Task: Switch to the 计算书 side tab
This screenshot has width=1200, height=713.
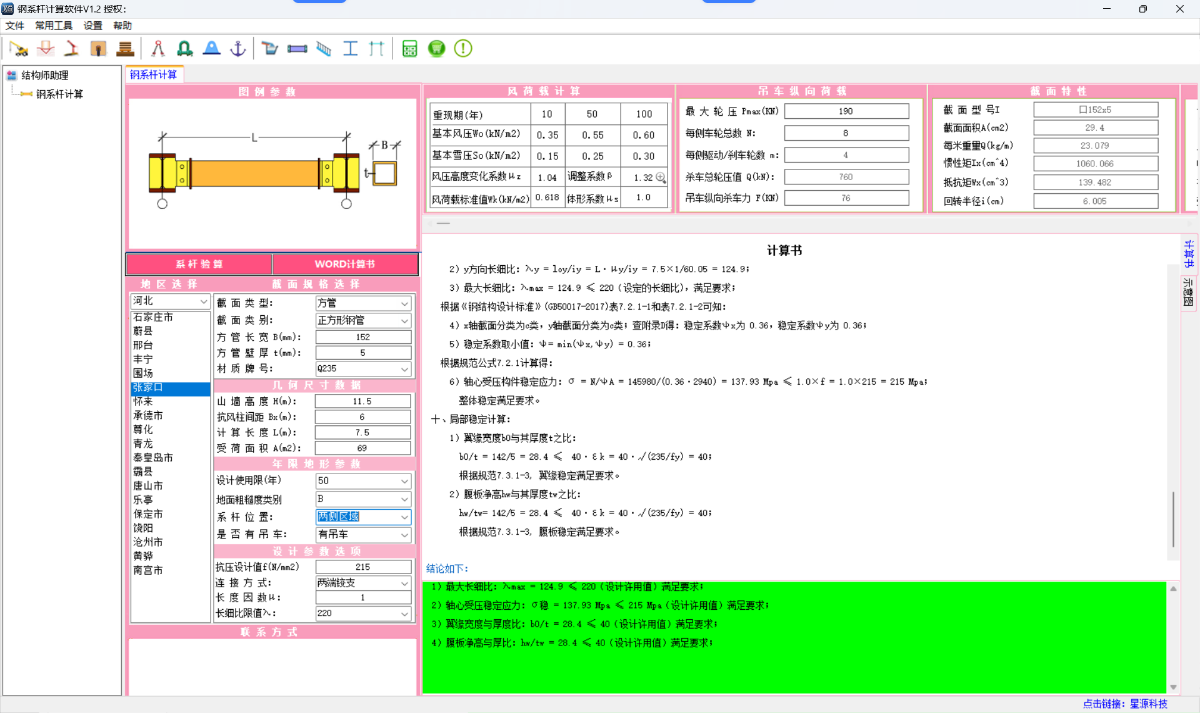Action: tap(1189, 253)
